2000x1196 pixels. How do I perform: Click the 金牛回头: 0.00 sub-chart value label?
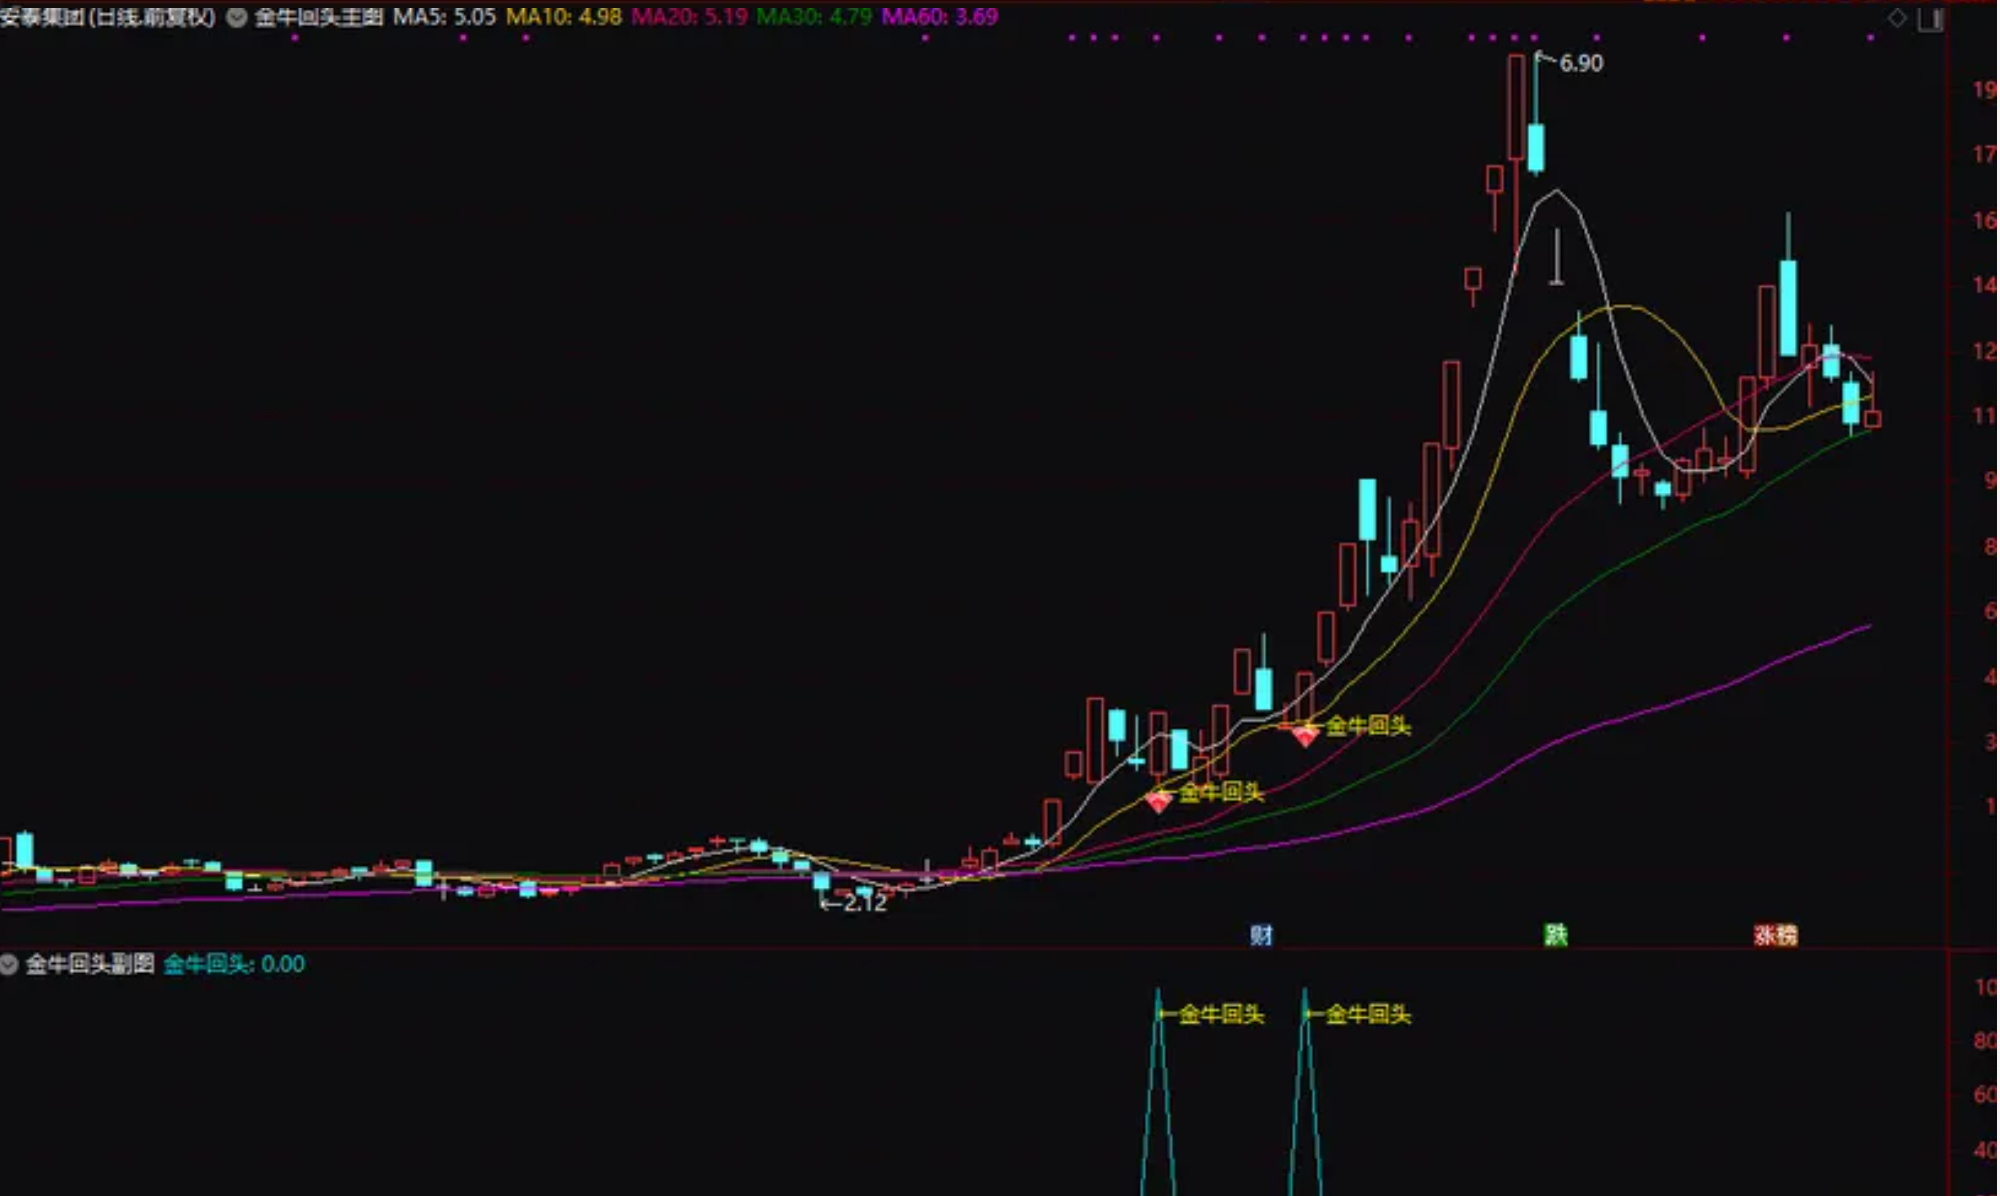[234, 964]
